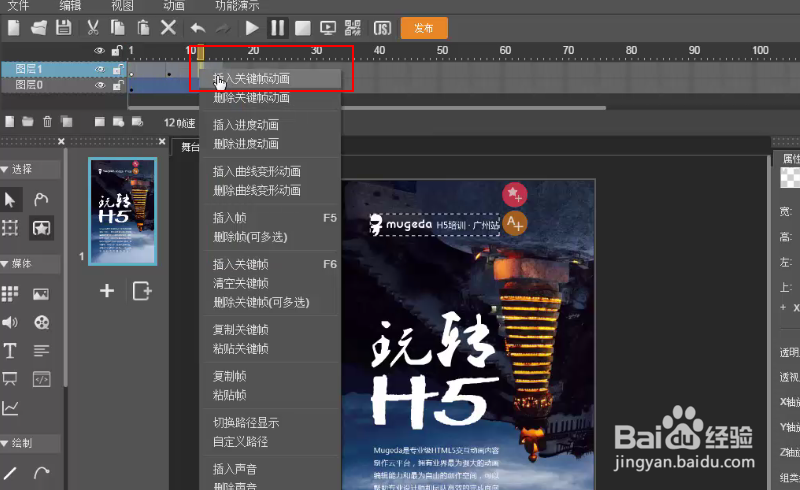Toggle all layers' visibility in timeline header
This screenshot has height=490, width=800.
pyautogui.click(x=99, y=51)
